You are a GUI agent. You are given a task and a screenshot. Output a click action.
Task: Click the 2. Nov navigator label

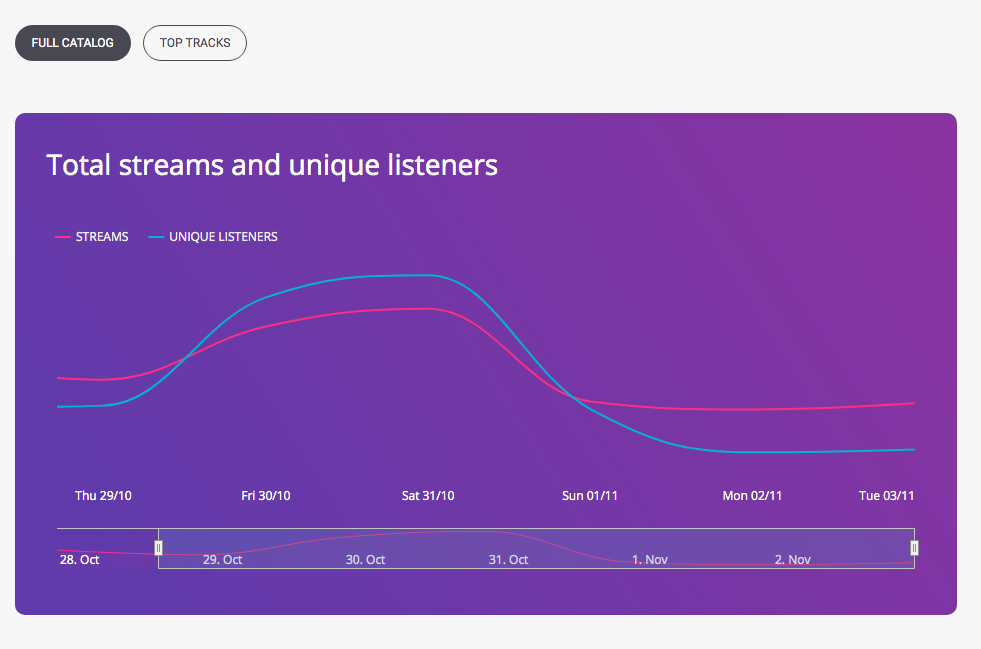click(793, 560)
